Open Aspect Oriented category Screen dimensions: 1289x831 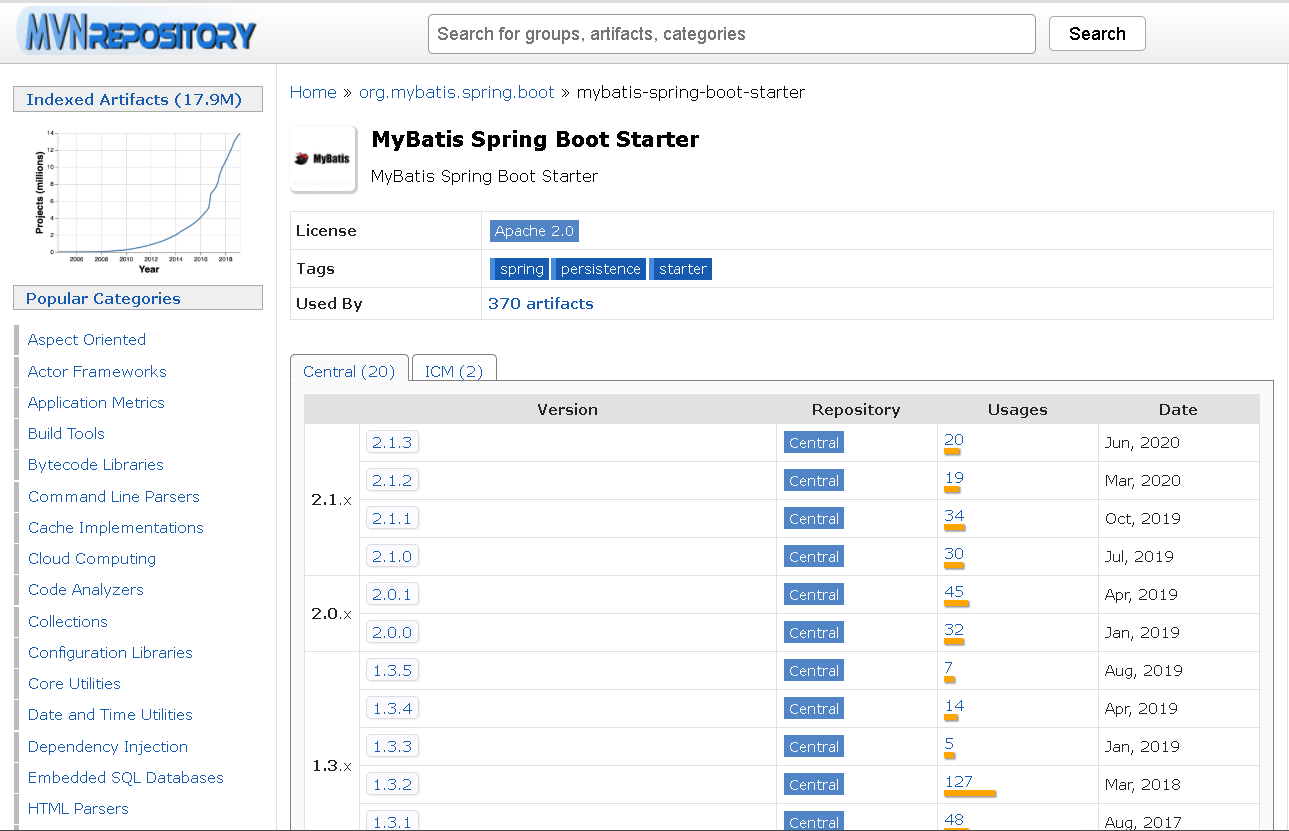[x=87, y=340]
